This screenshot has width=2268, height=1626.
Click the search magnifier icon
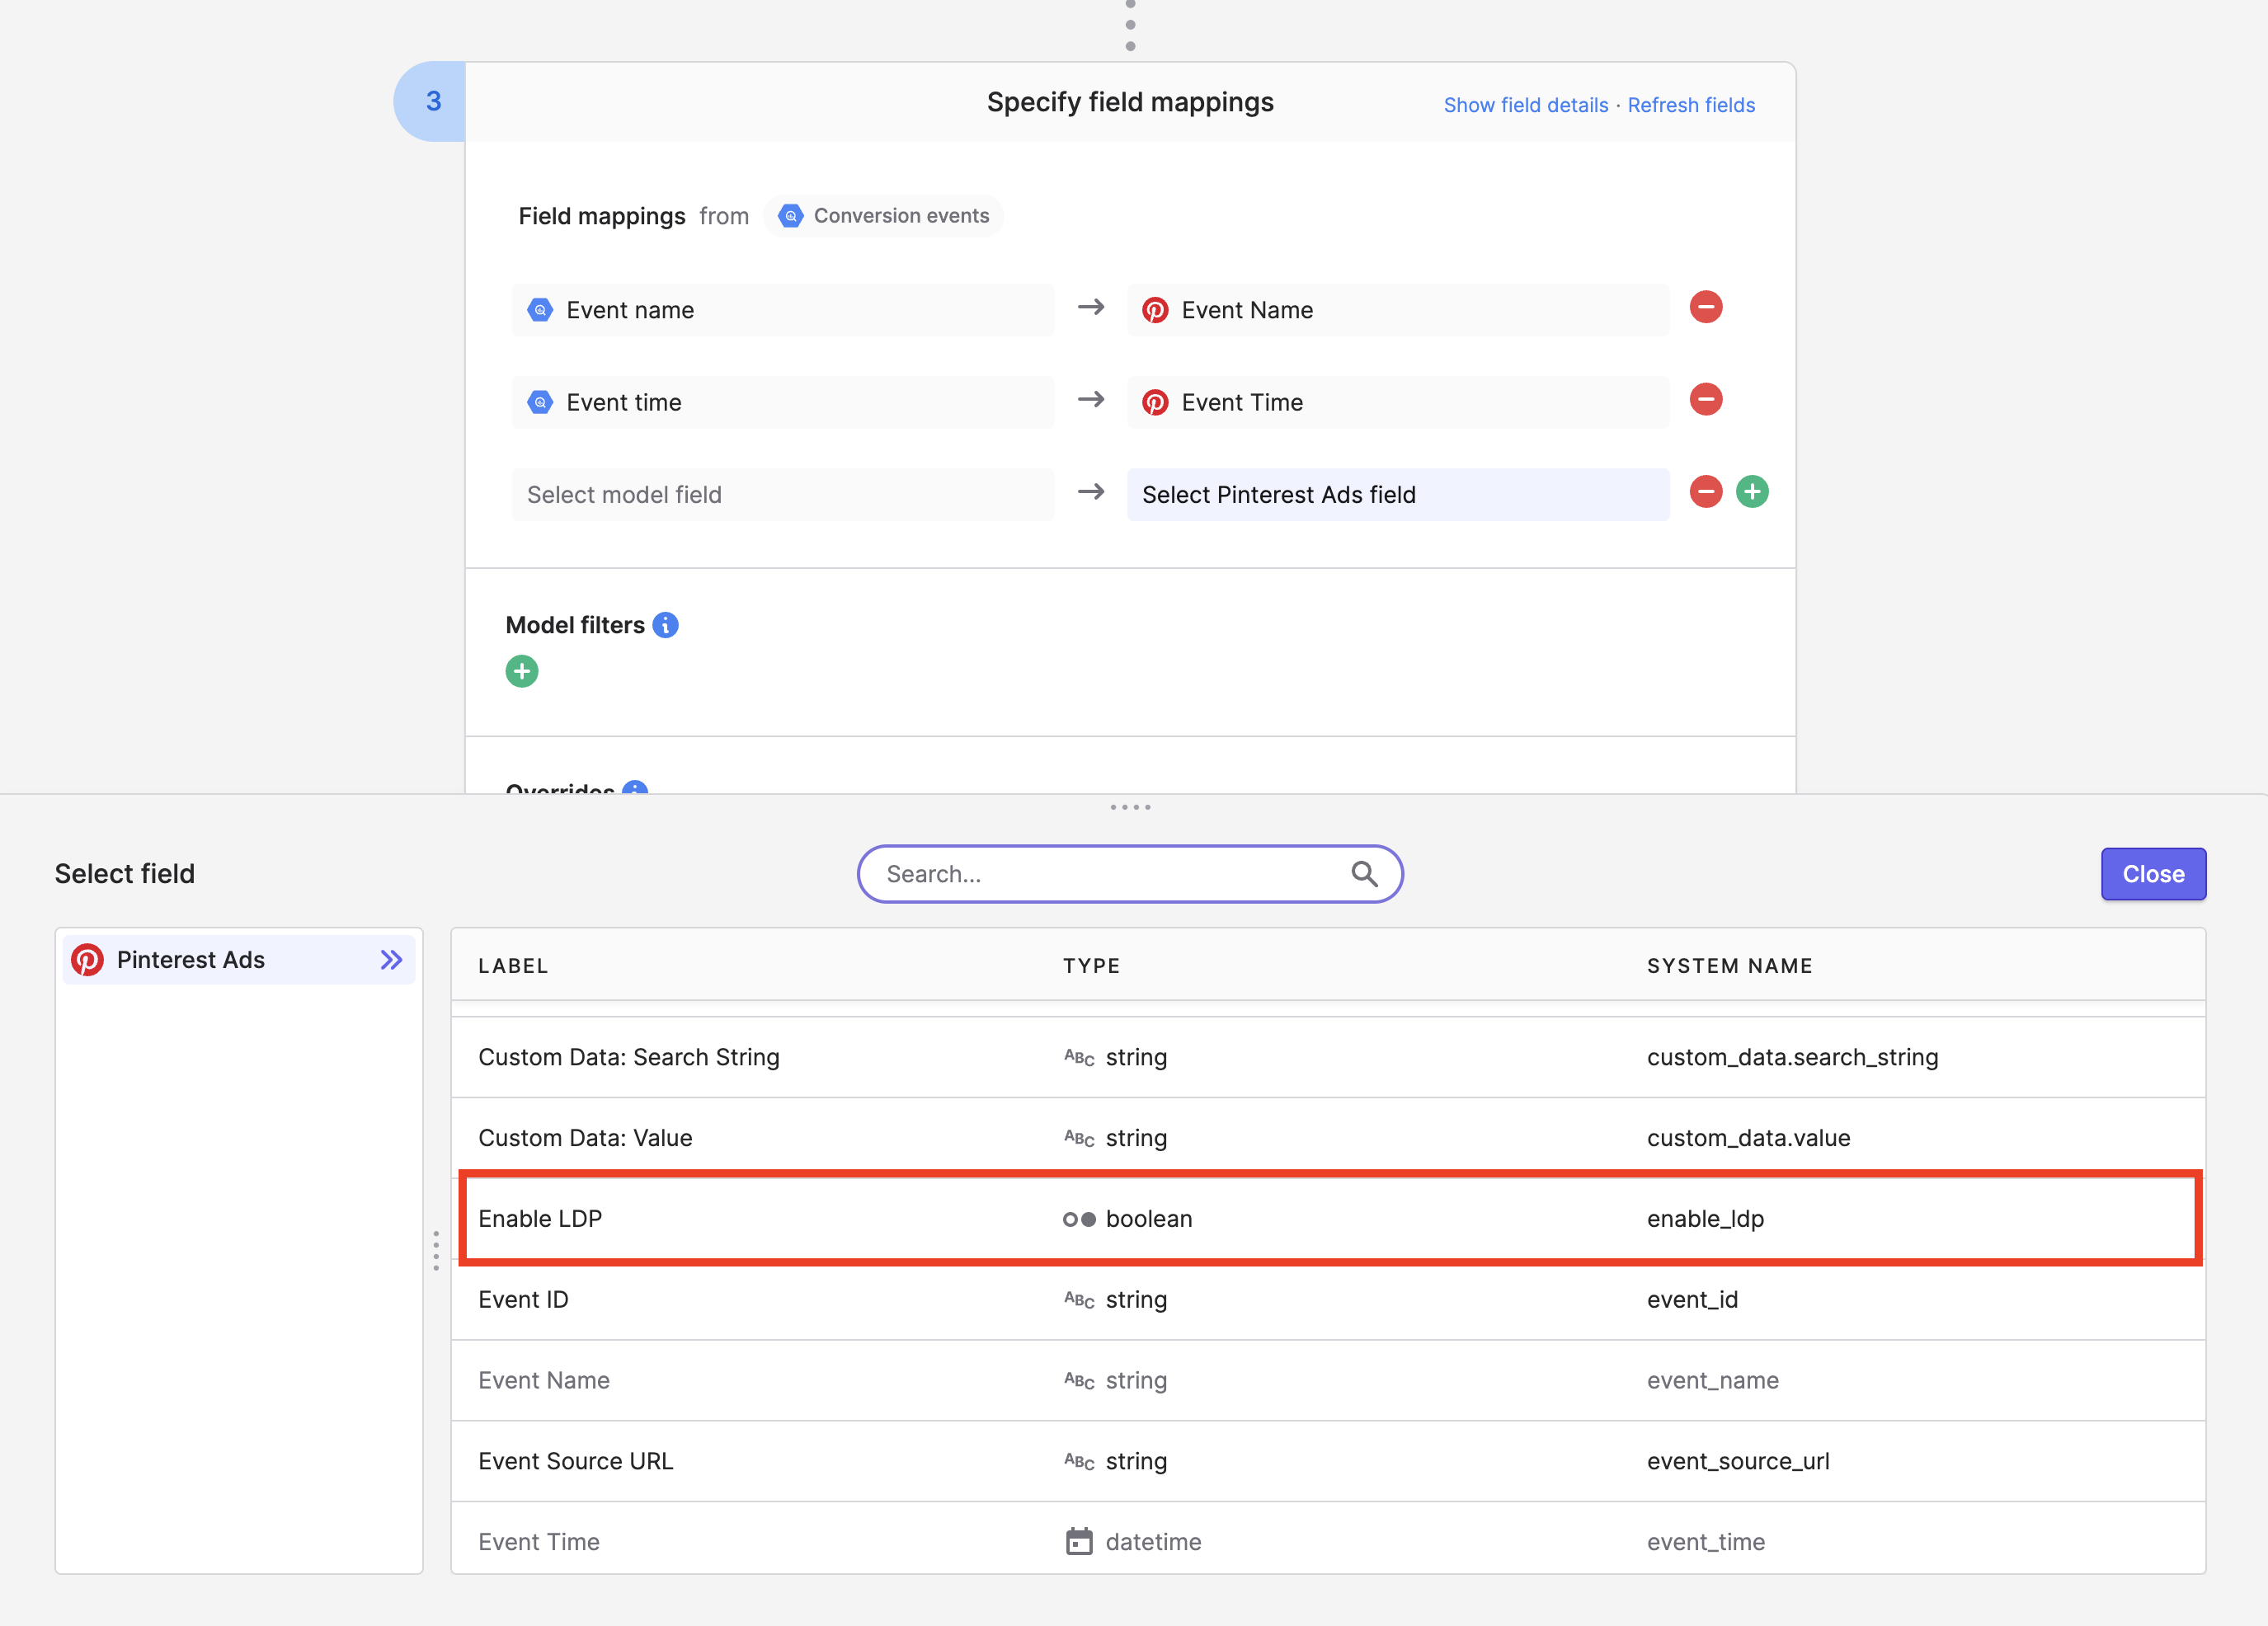click(x=1364, y=874)
